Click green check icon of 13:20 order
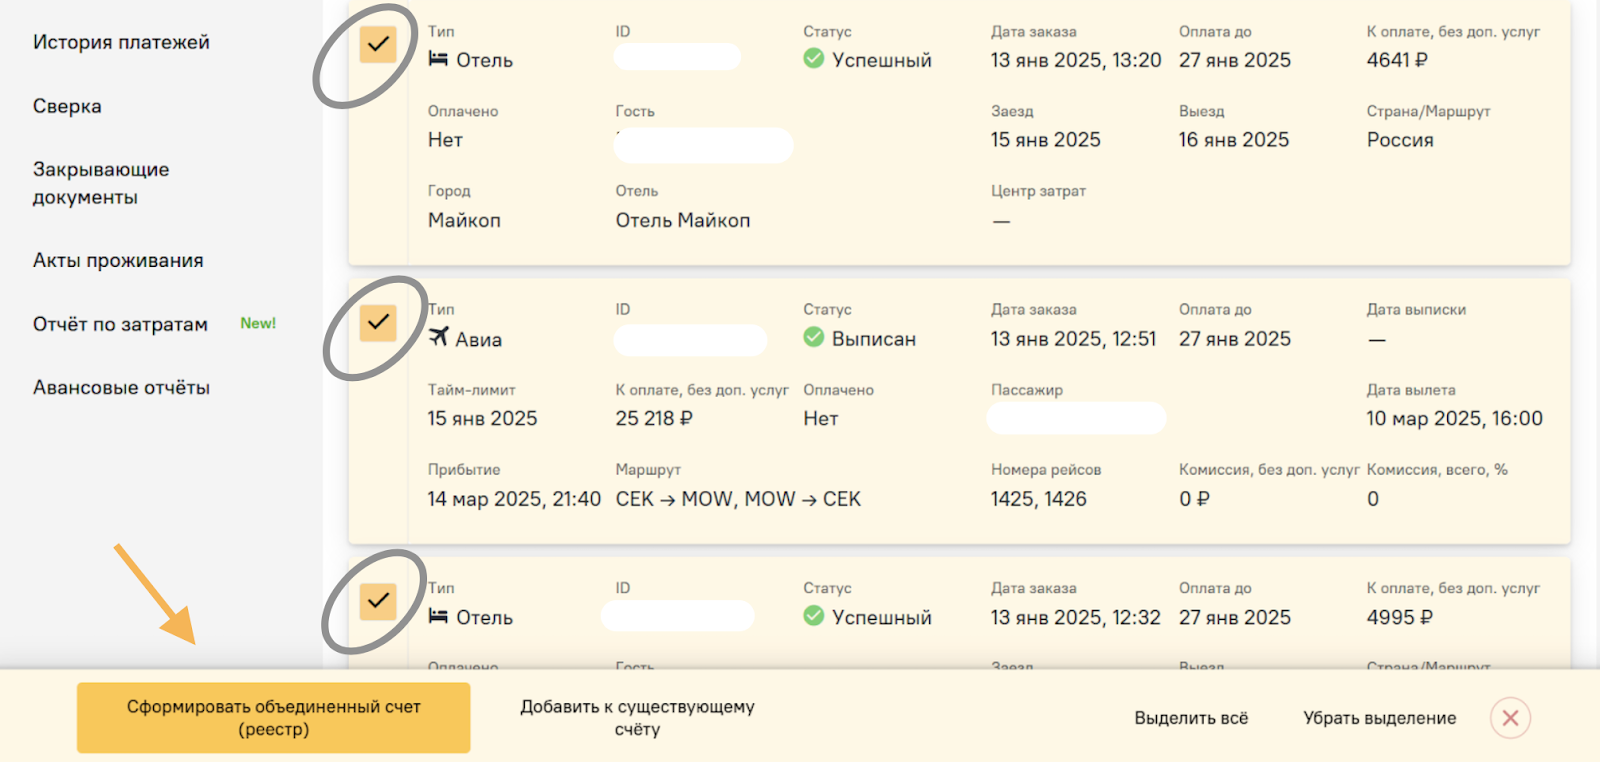 click(x=814, y=59)
